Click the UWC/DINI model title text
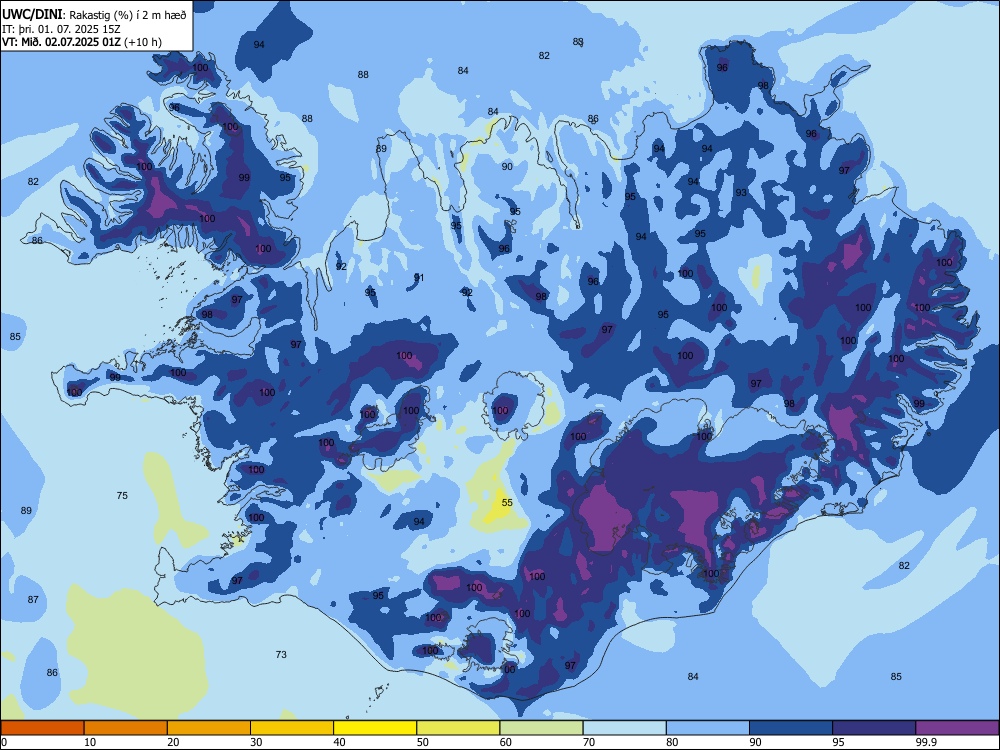 tap(32, 14)
